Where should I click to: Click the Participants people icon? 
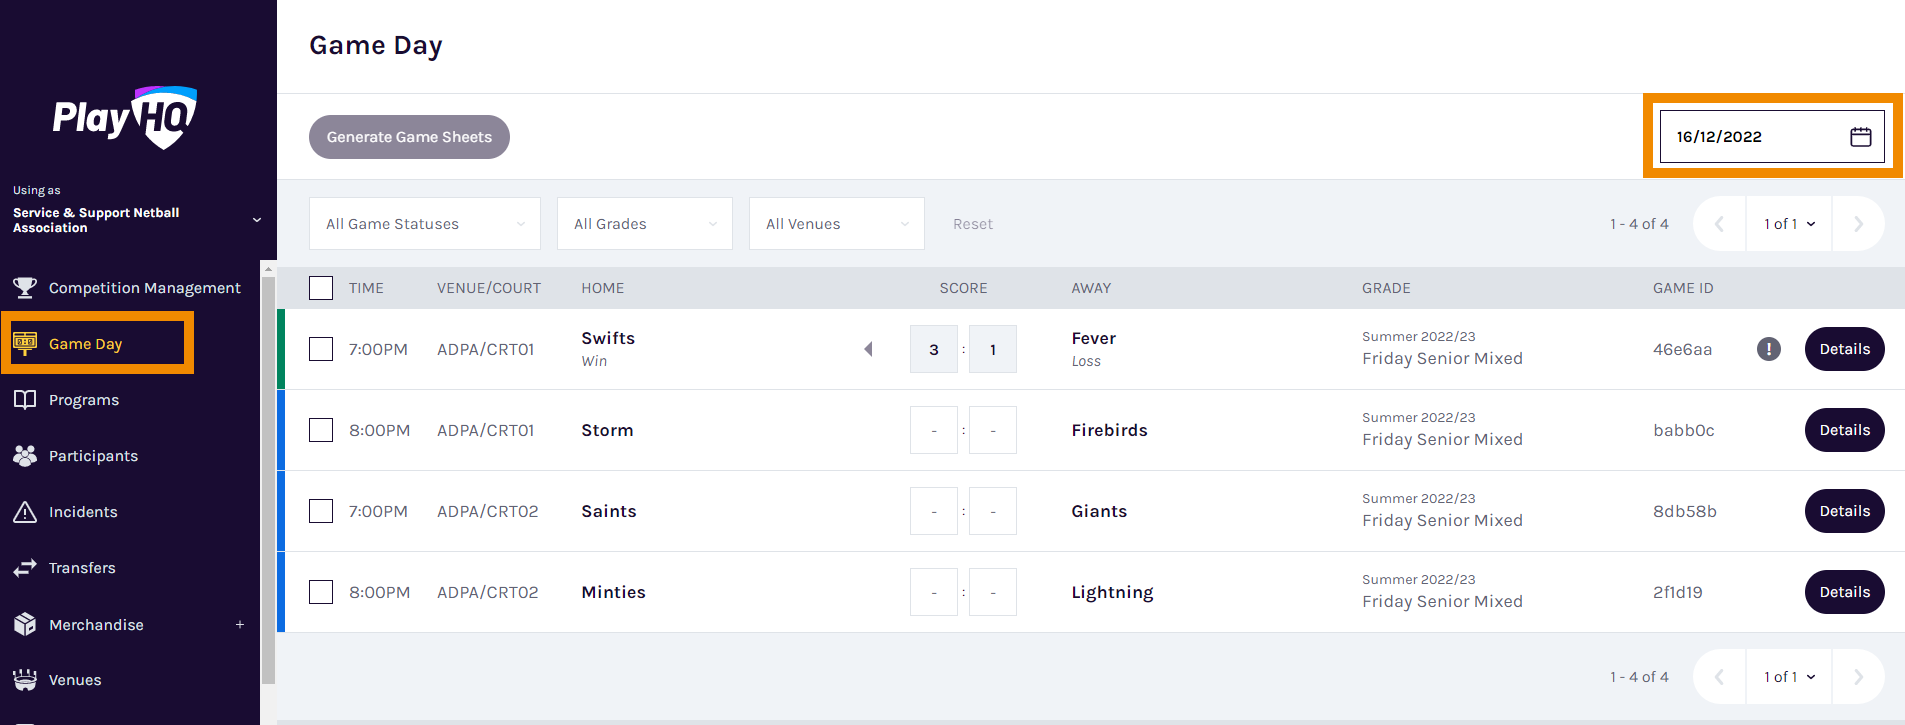pos(25,455)
